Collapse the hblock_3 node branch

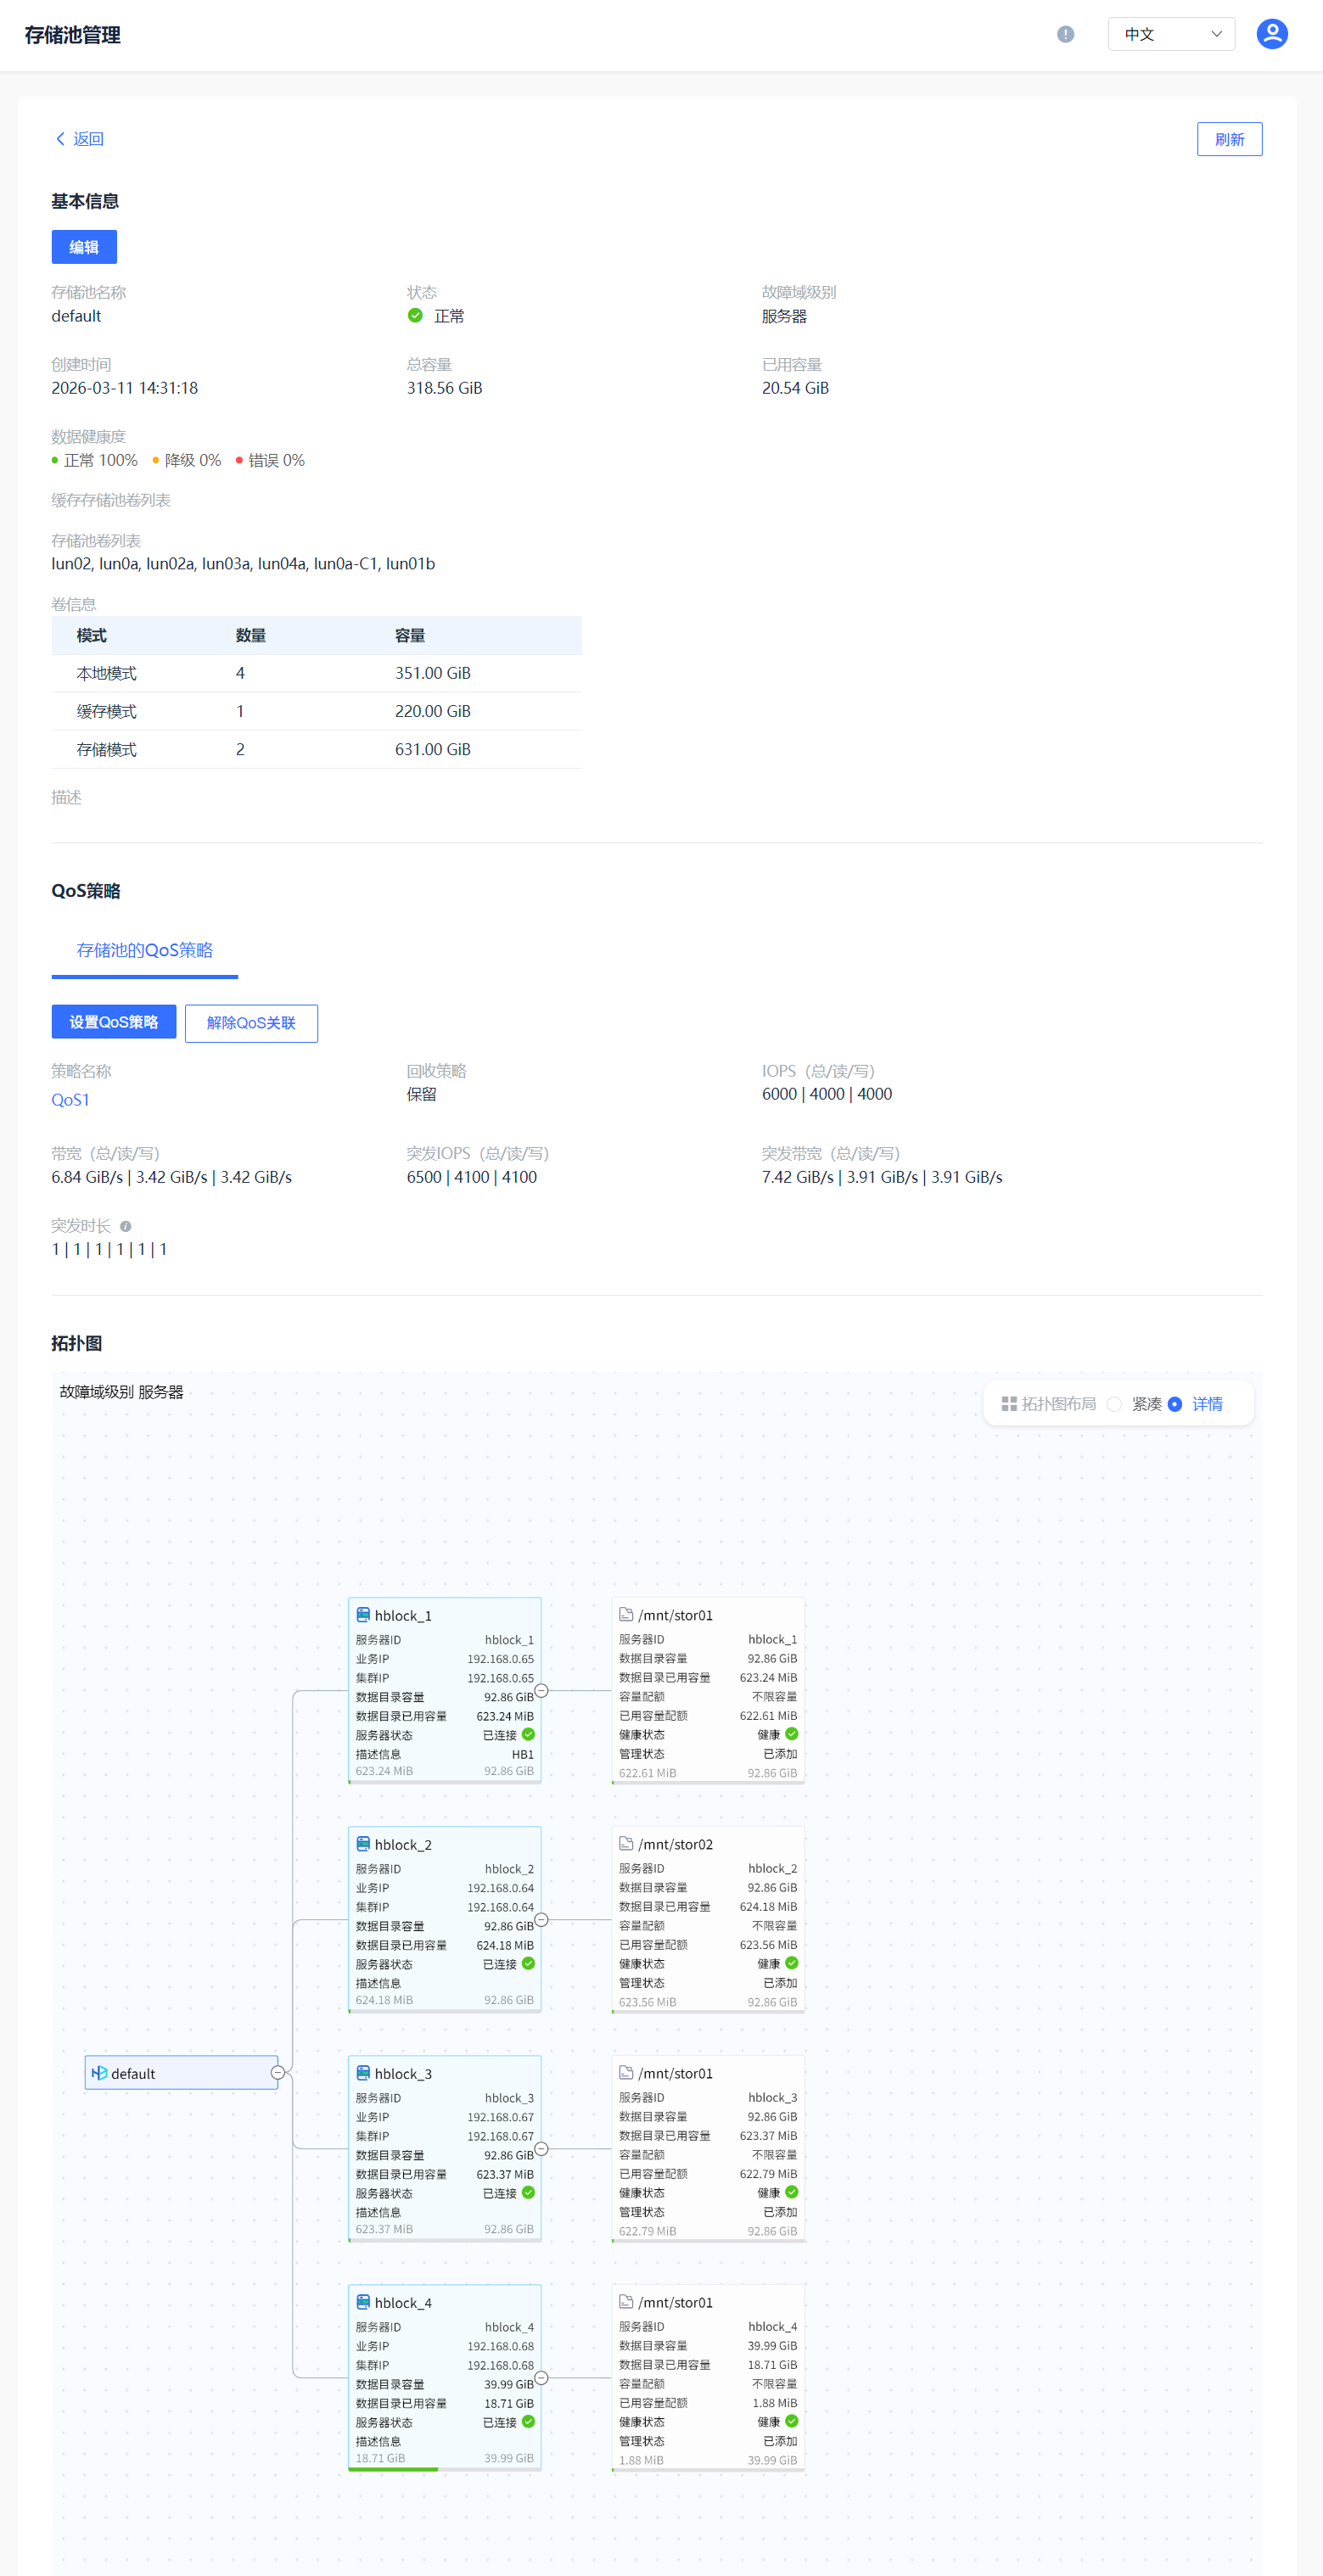[541, 2149]
